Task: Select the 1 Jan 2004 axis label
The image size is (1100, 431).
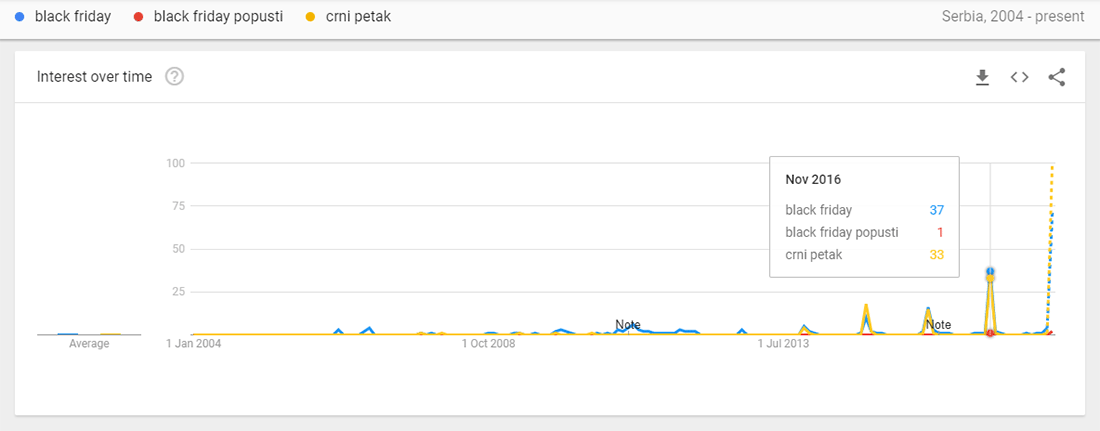Action: pyautogui.click(x=196, y=344)
